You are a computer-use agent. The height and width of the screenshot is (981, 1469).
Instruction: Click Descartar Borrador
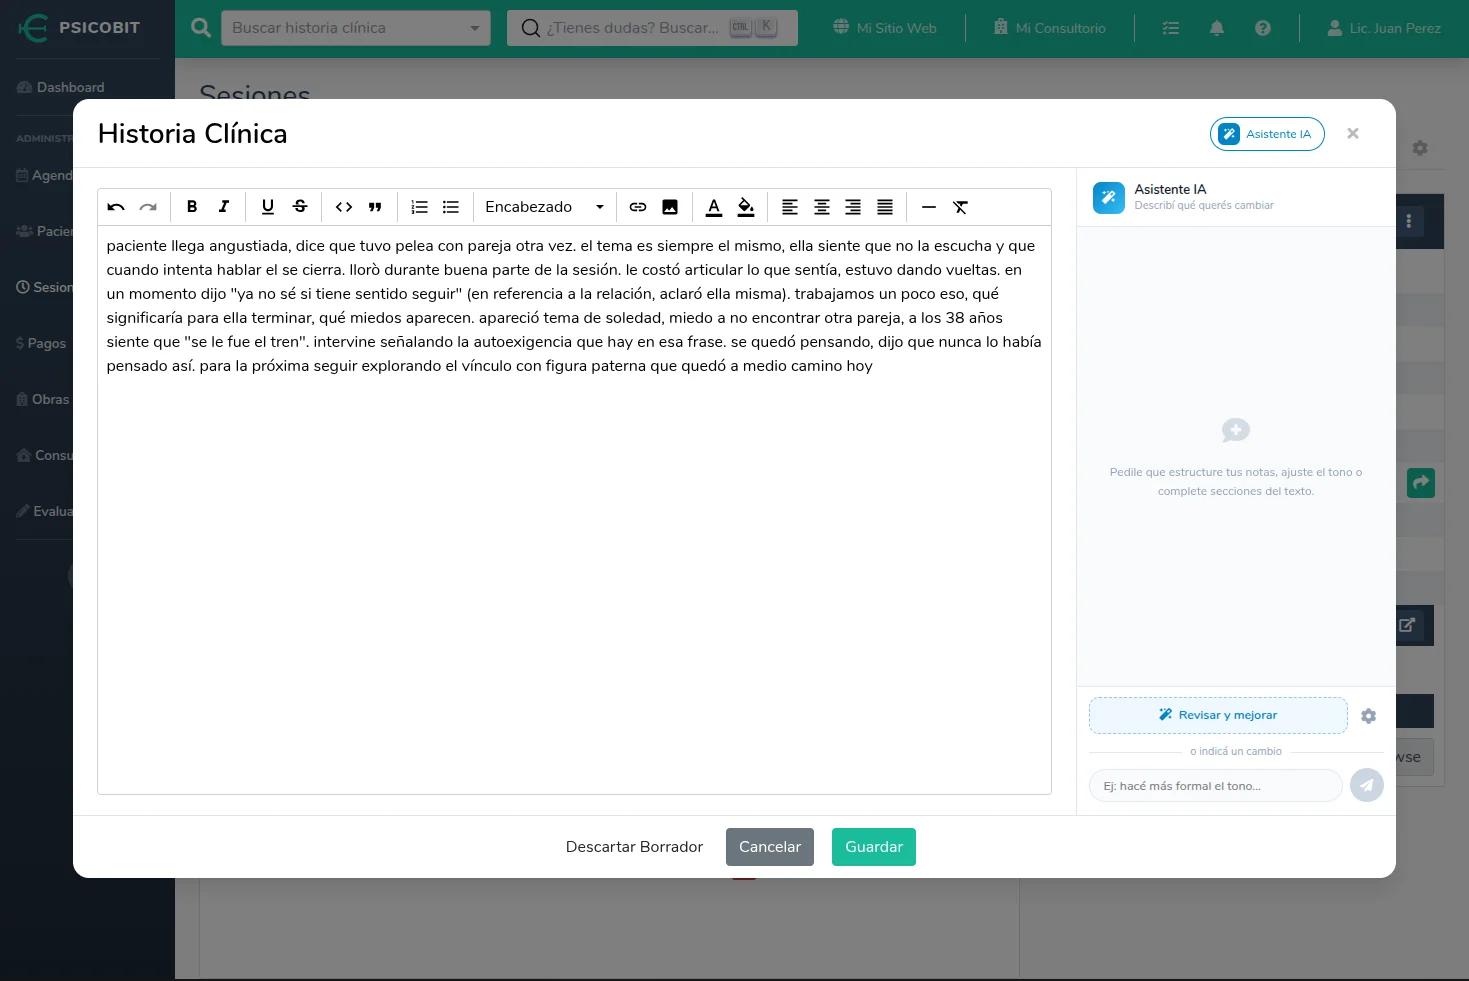click(x=634, y=847)
